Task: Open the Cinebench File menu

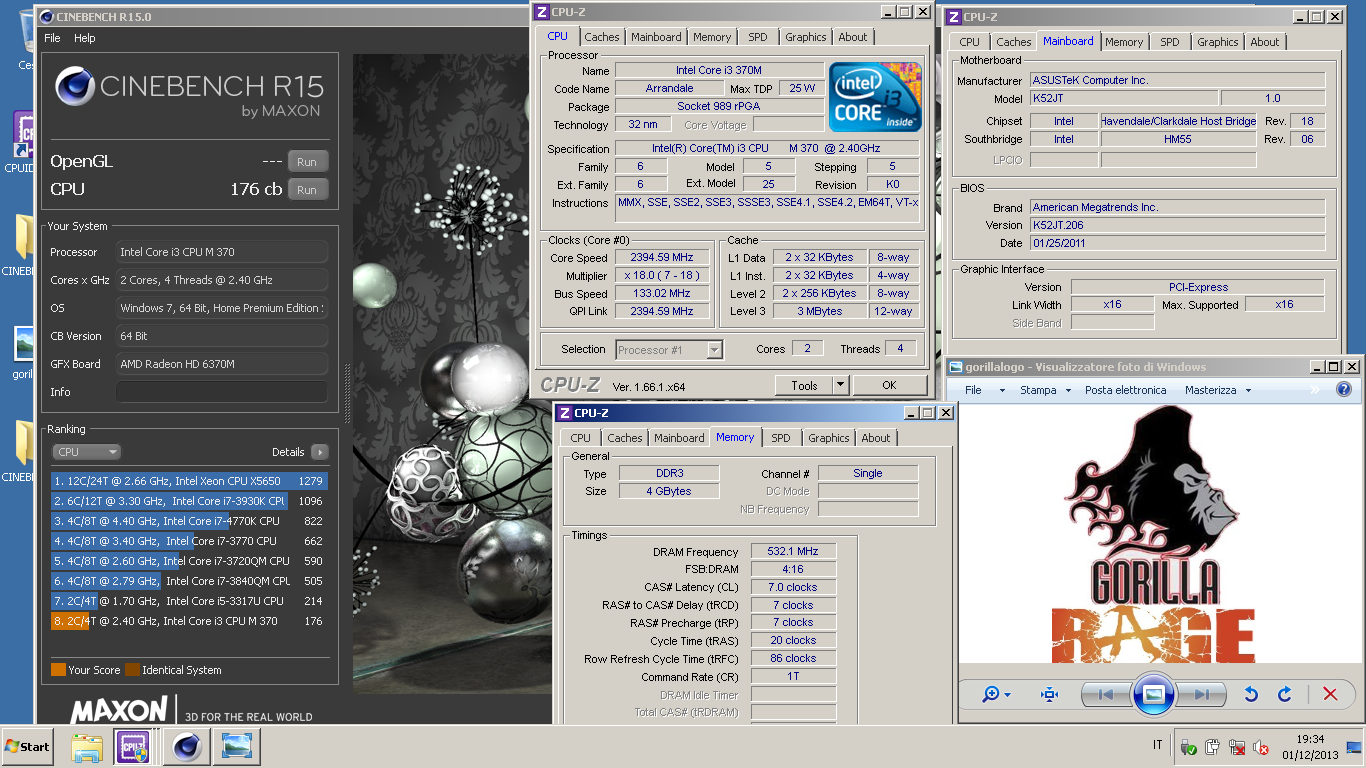Action: click(52, 38)
